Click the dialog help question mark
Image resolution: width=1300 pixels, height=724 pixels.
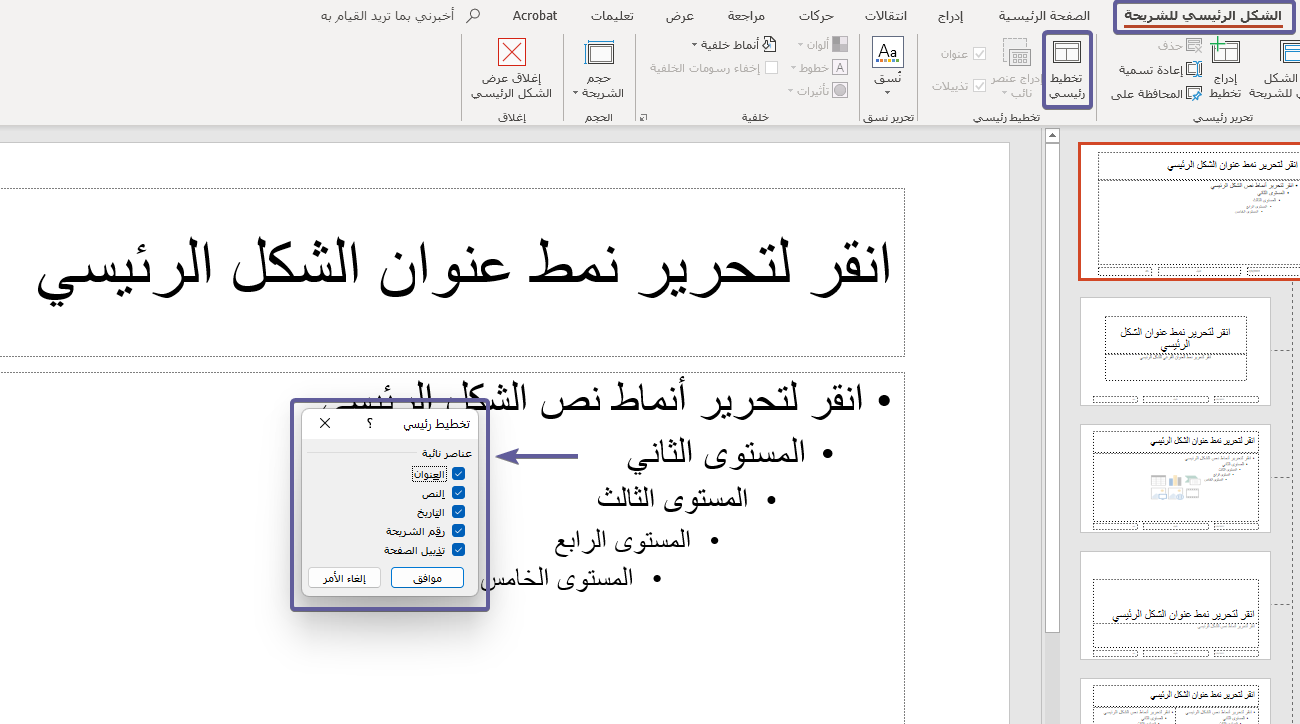[370, 424]
